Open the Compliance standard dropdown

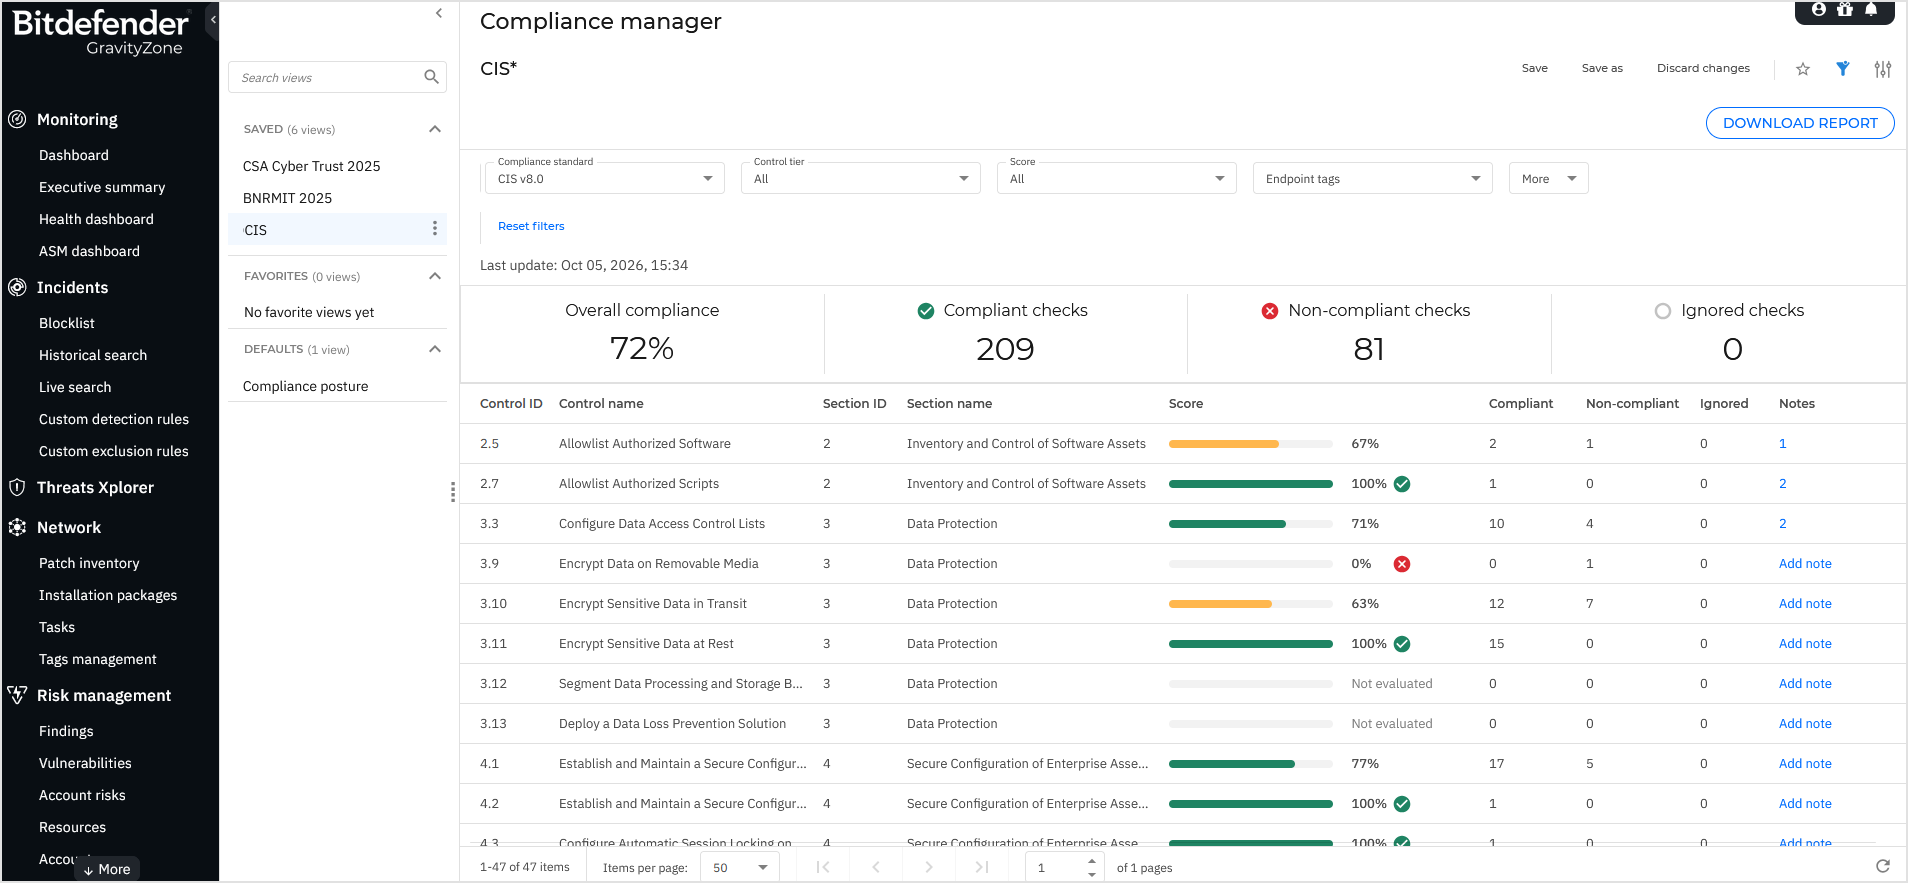pyautogui.click(x=604, y=178)
